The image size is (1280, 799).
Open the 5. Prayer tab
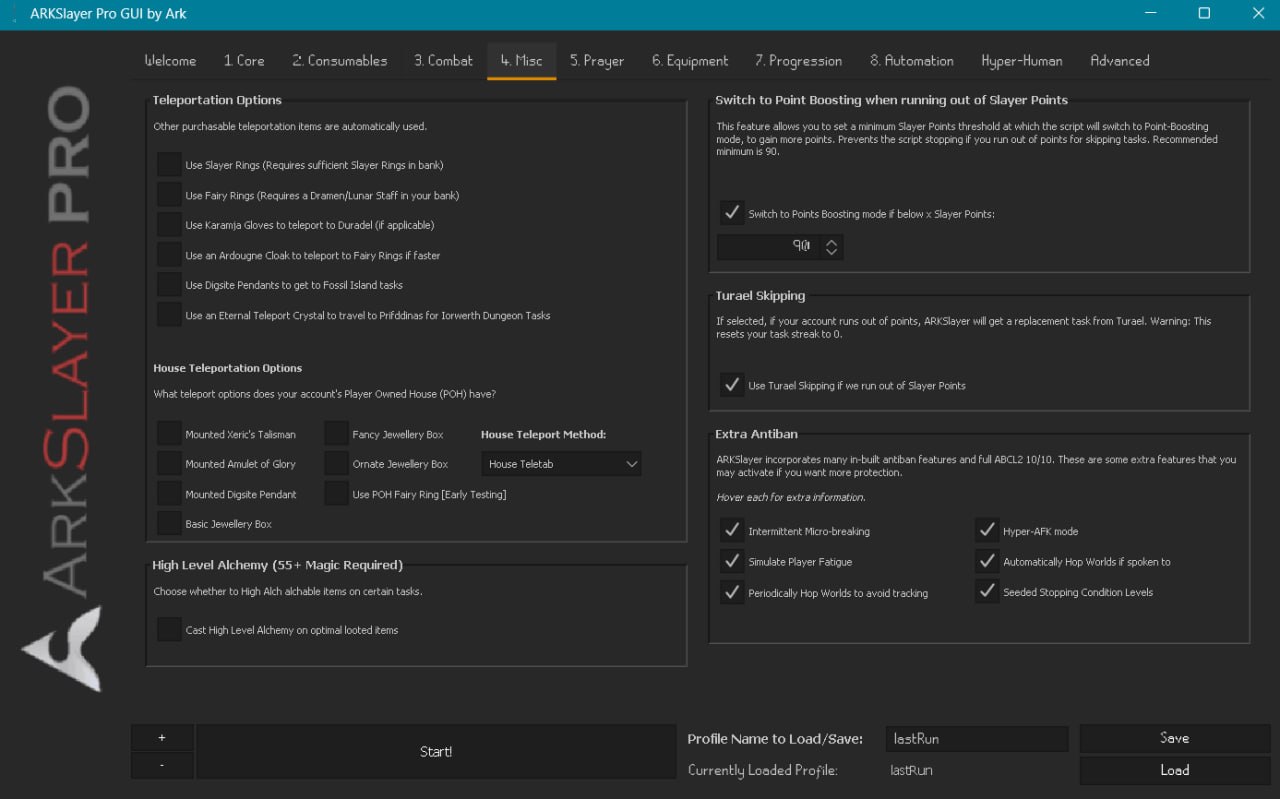coord(597,61)
